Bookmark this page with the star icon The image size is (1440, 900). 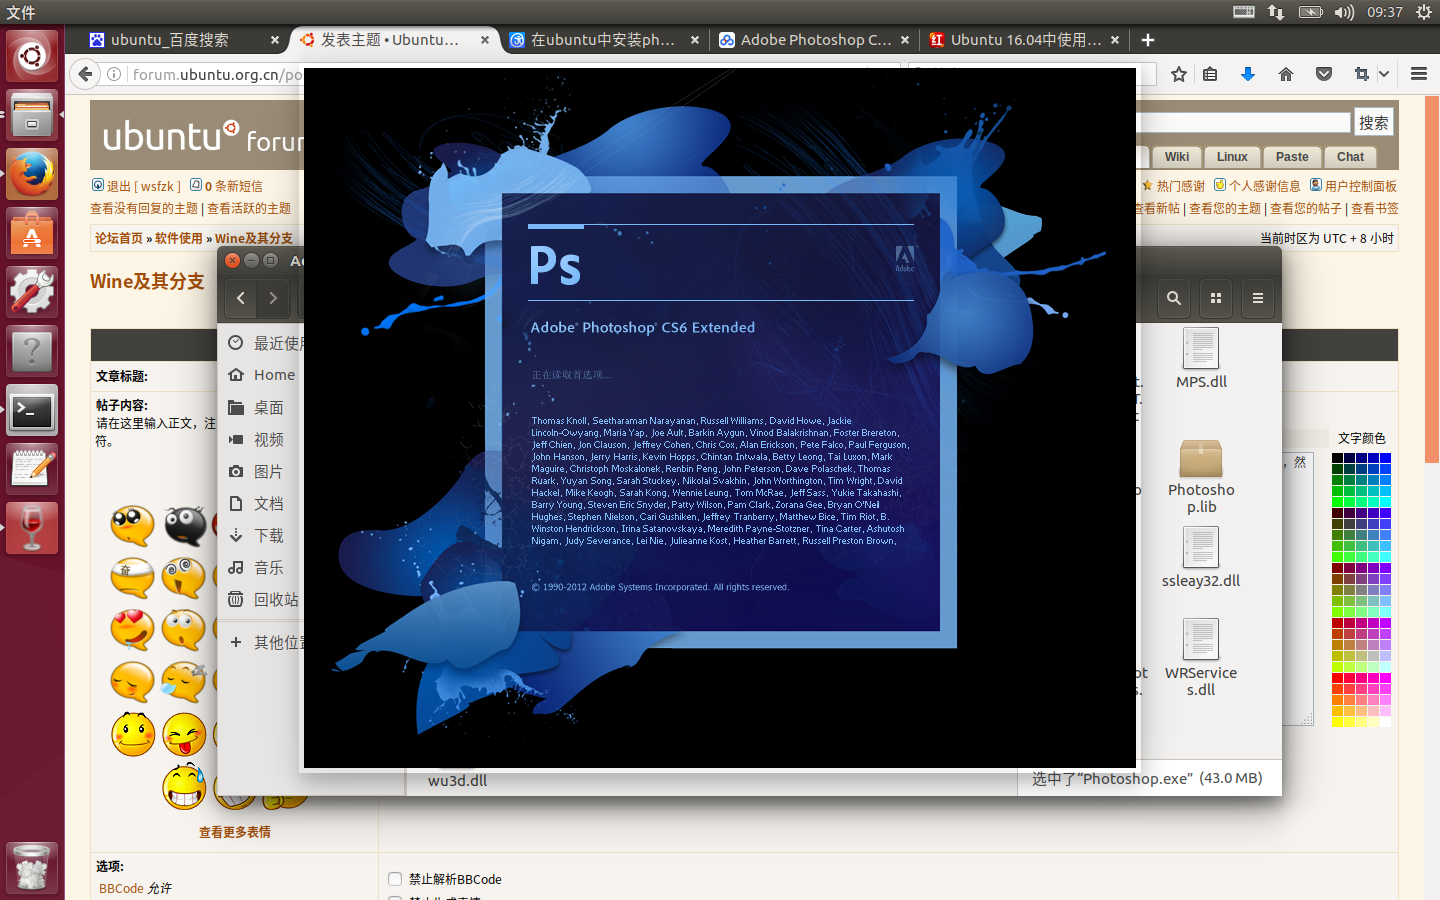[1179, 74]
